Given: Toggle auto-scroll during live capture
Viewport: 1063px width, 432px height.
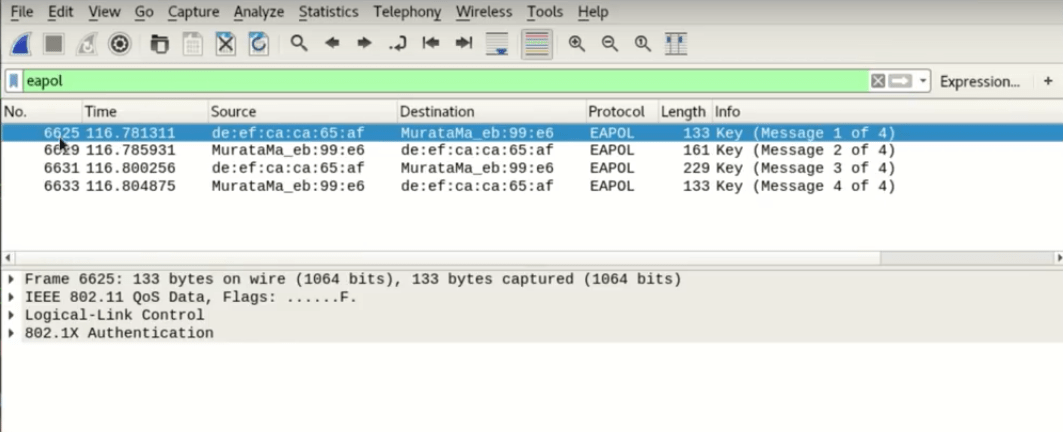Looking at the screenshot, I should [497, 43].
